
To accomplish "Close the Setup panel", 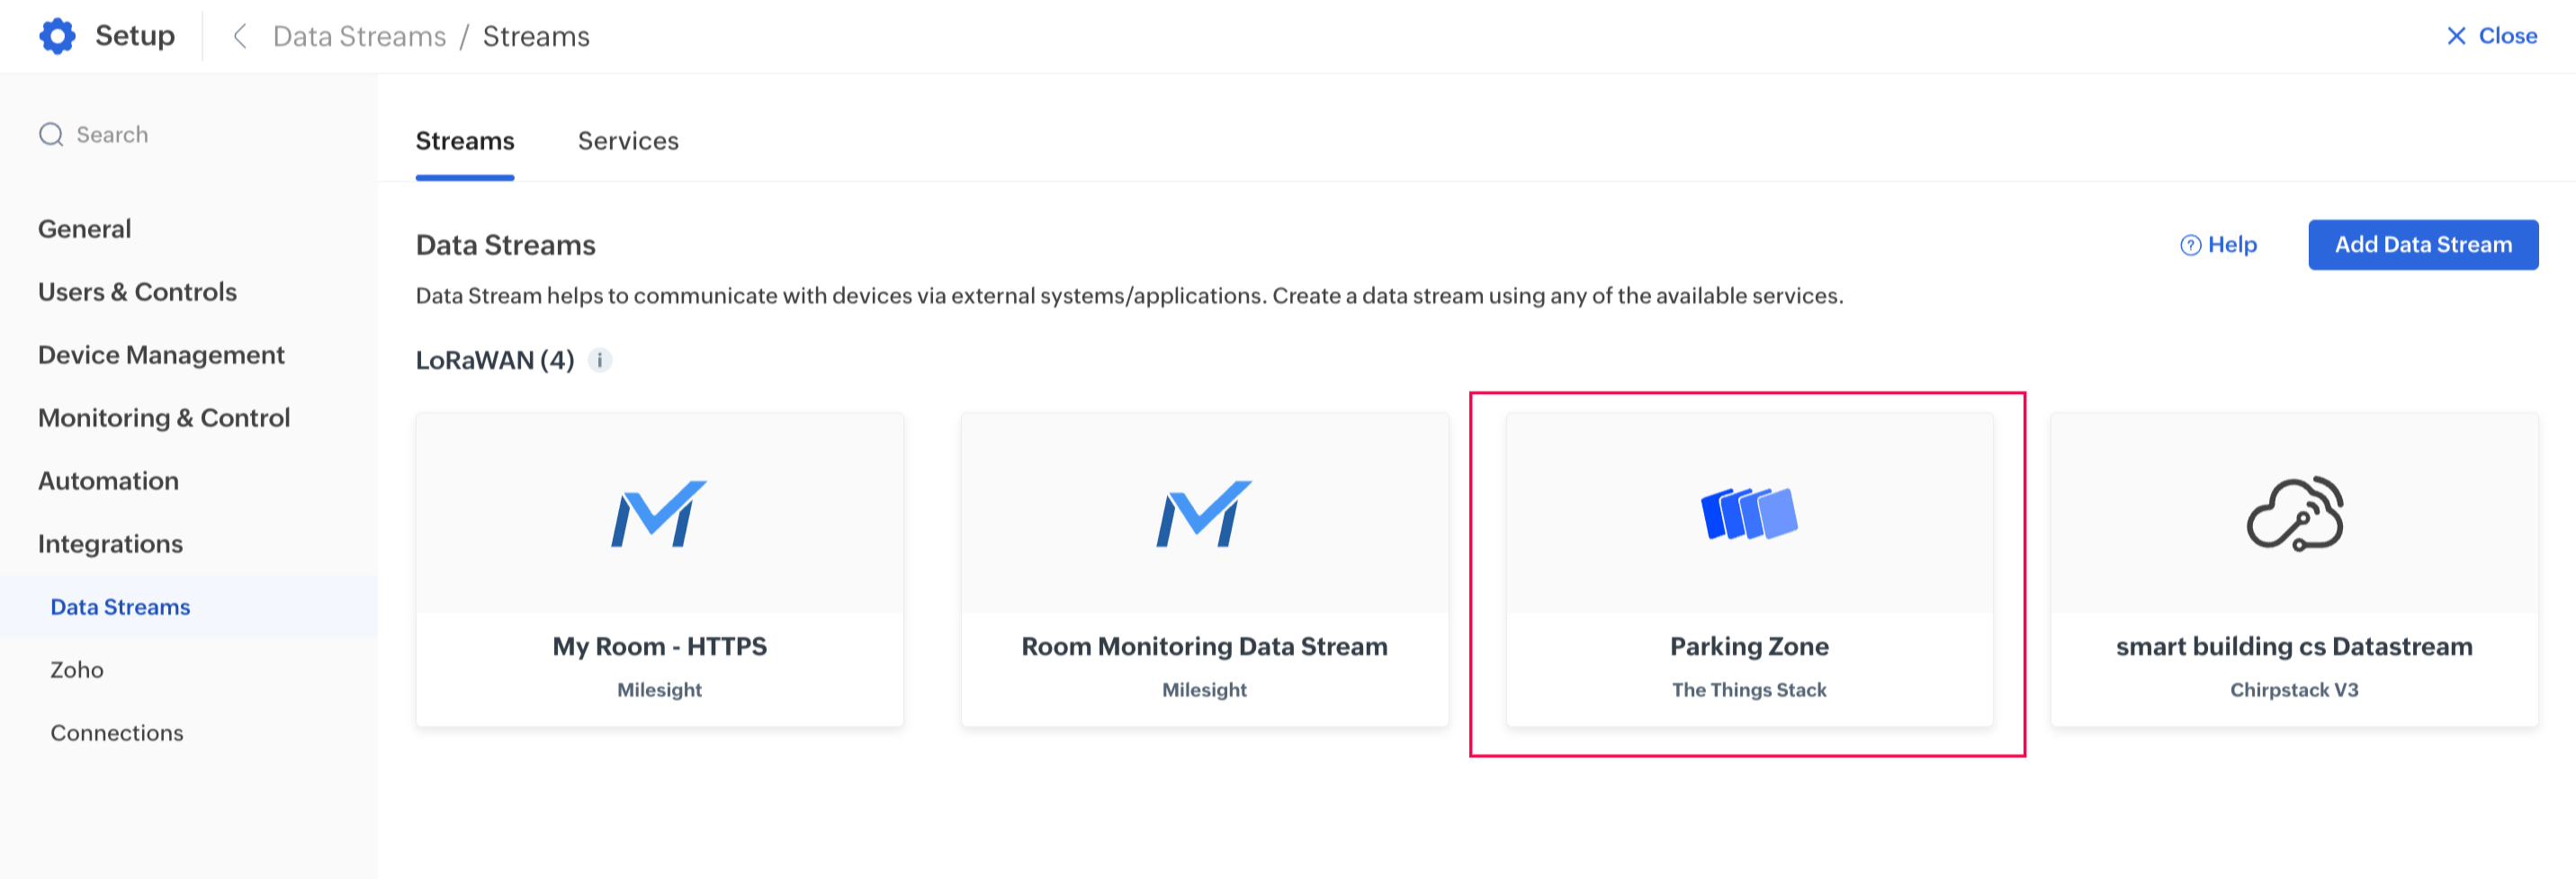I will [x=2491, y=36].
